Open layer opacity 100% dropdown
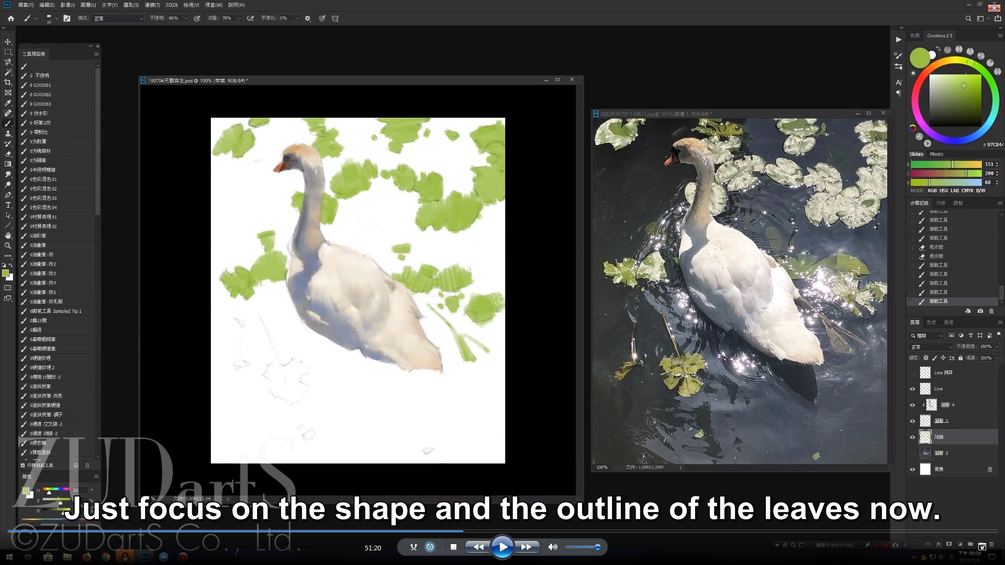 [997, 347]
